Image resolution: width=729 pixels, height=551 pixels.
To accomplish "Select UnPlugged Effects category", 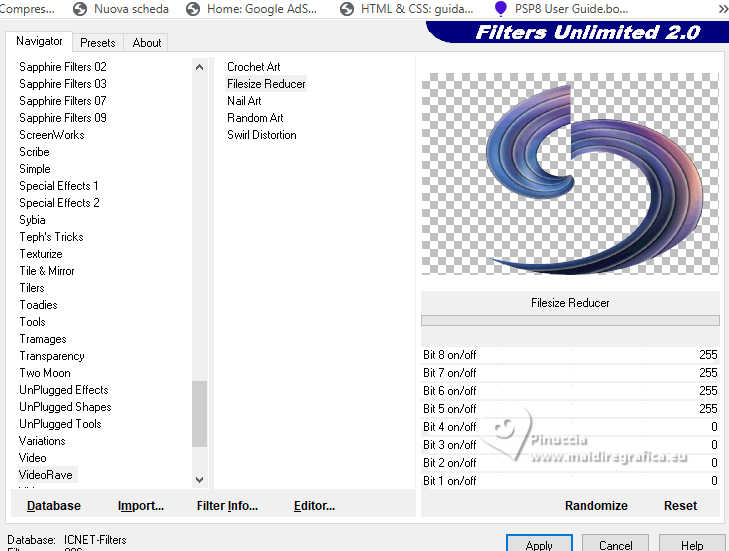I will click(x=64, y=390).
